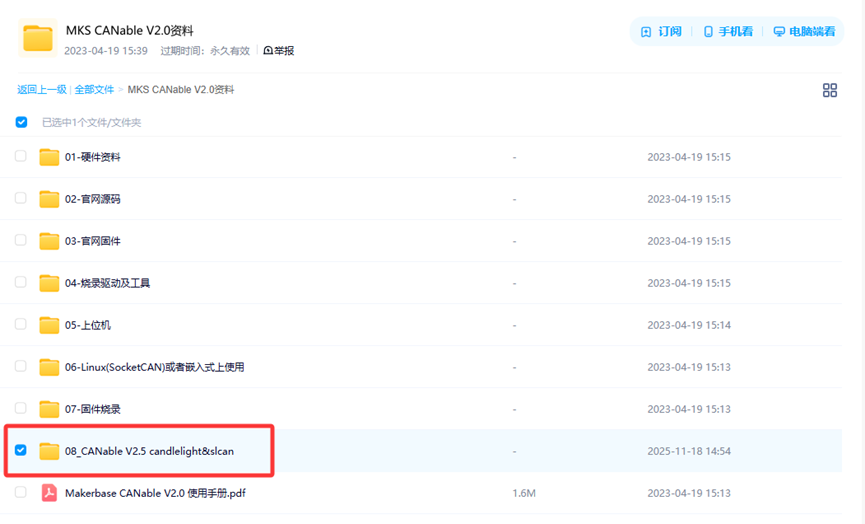The image size is (865, 524).
Task: Click folder icon of 07-固件烧录
Action: (49, 409)
